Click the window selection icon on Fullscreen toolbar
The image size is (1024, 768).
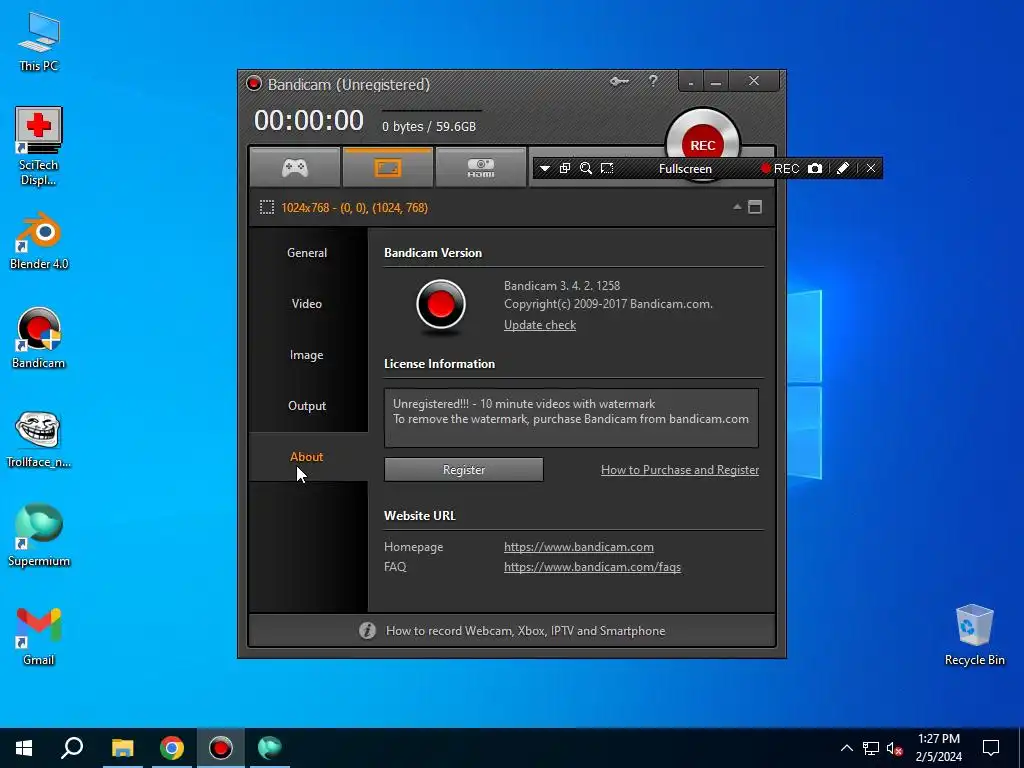click(x=565, y=168)
